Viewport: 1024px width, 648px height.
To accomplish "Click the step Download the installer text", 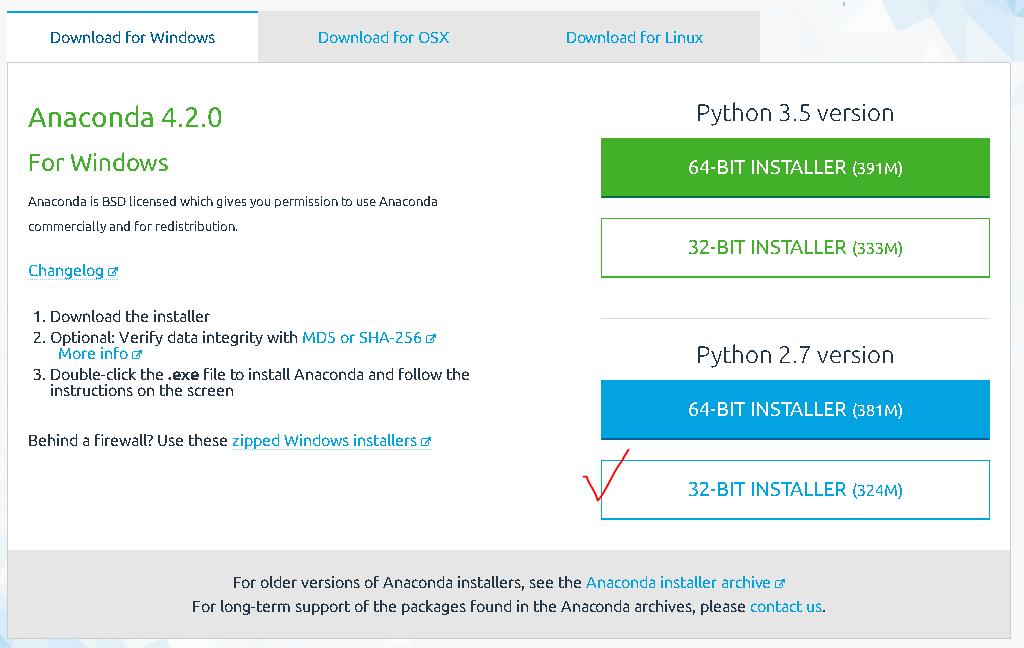I will pos(130,317).
